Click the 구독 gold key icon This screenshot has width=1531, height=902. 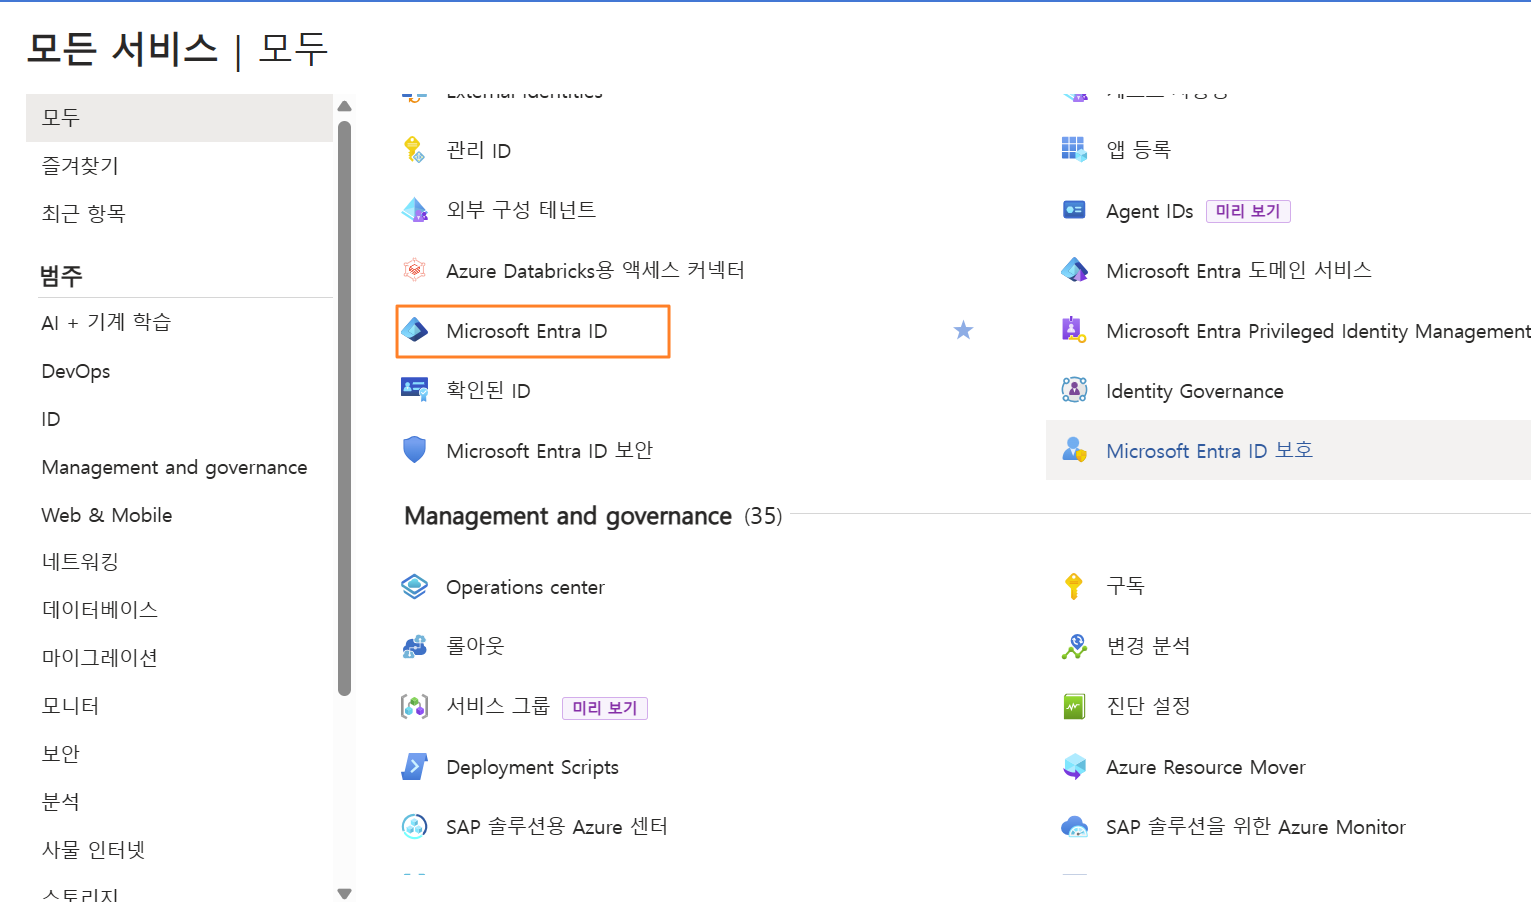[x=1074, y=586]
